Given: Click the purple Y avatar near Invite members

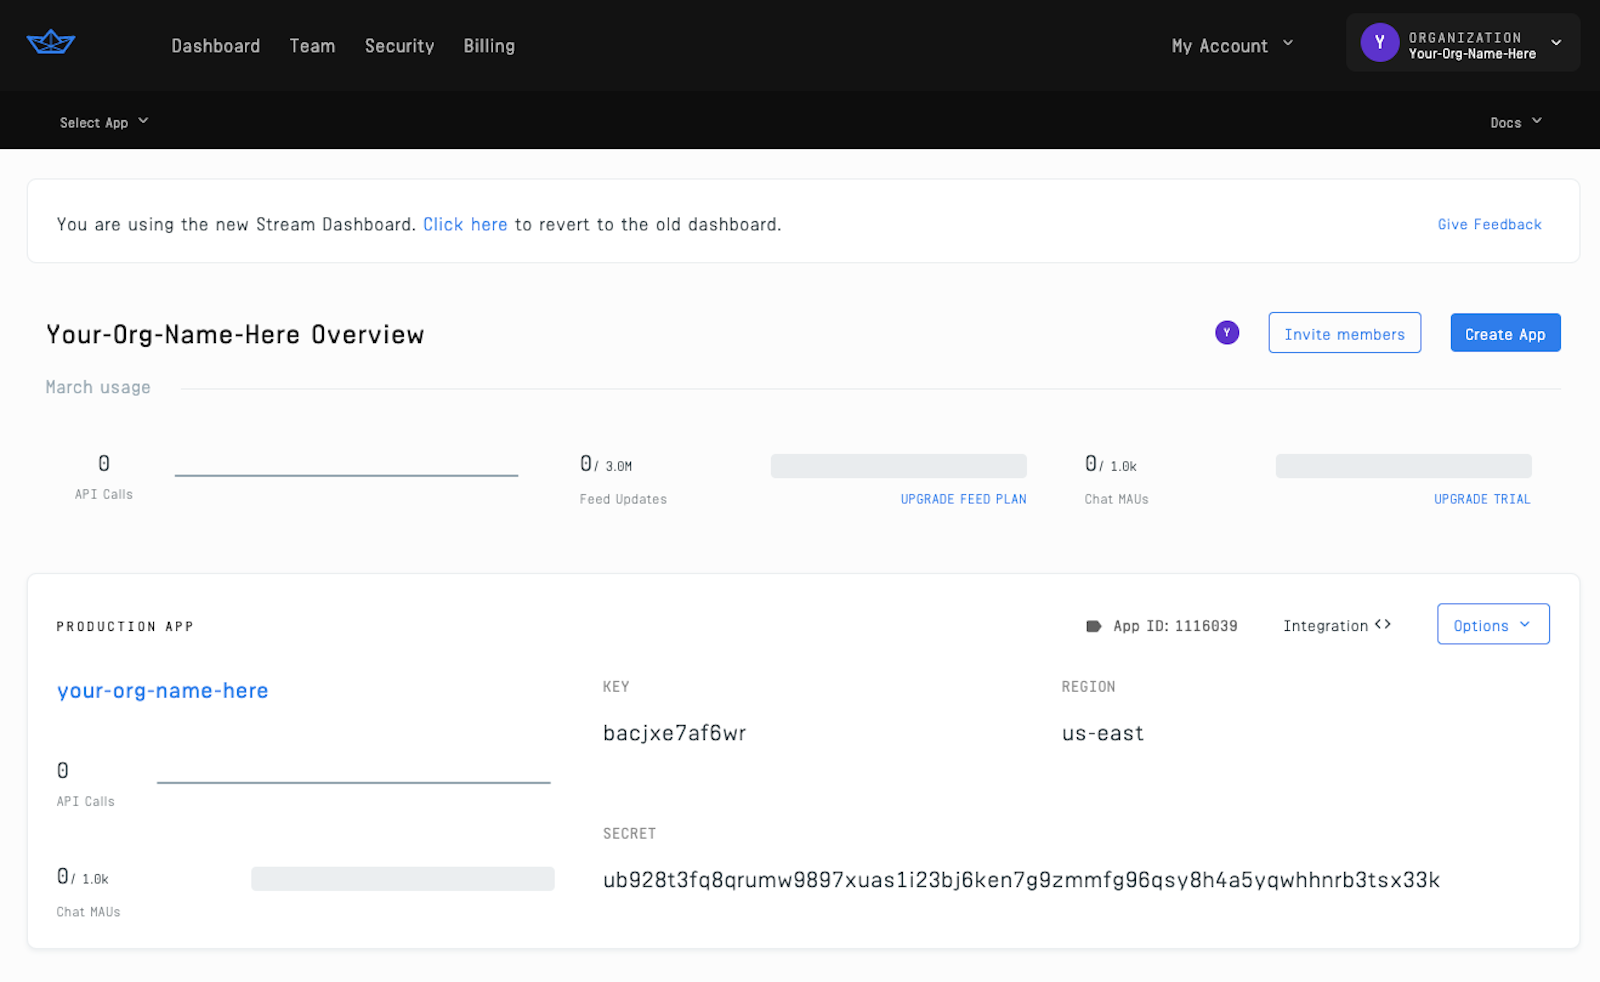Looking at the screenshot, I should [1227, 332].
